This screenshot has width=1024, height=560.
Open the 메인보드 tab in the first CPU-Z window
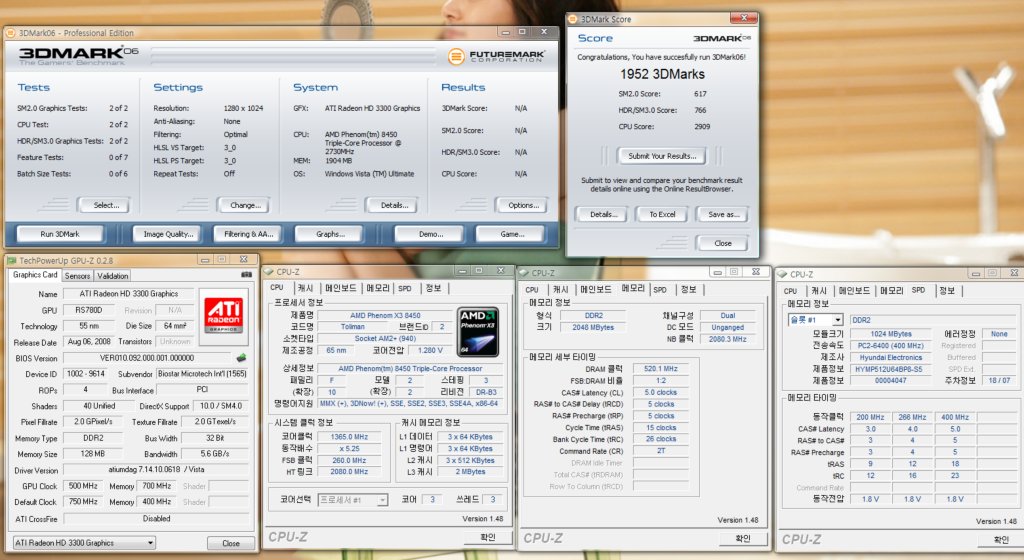340,288
